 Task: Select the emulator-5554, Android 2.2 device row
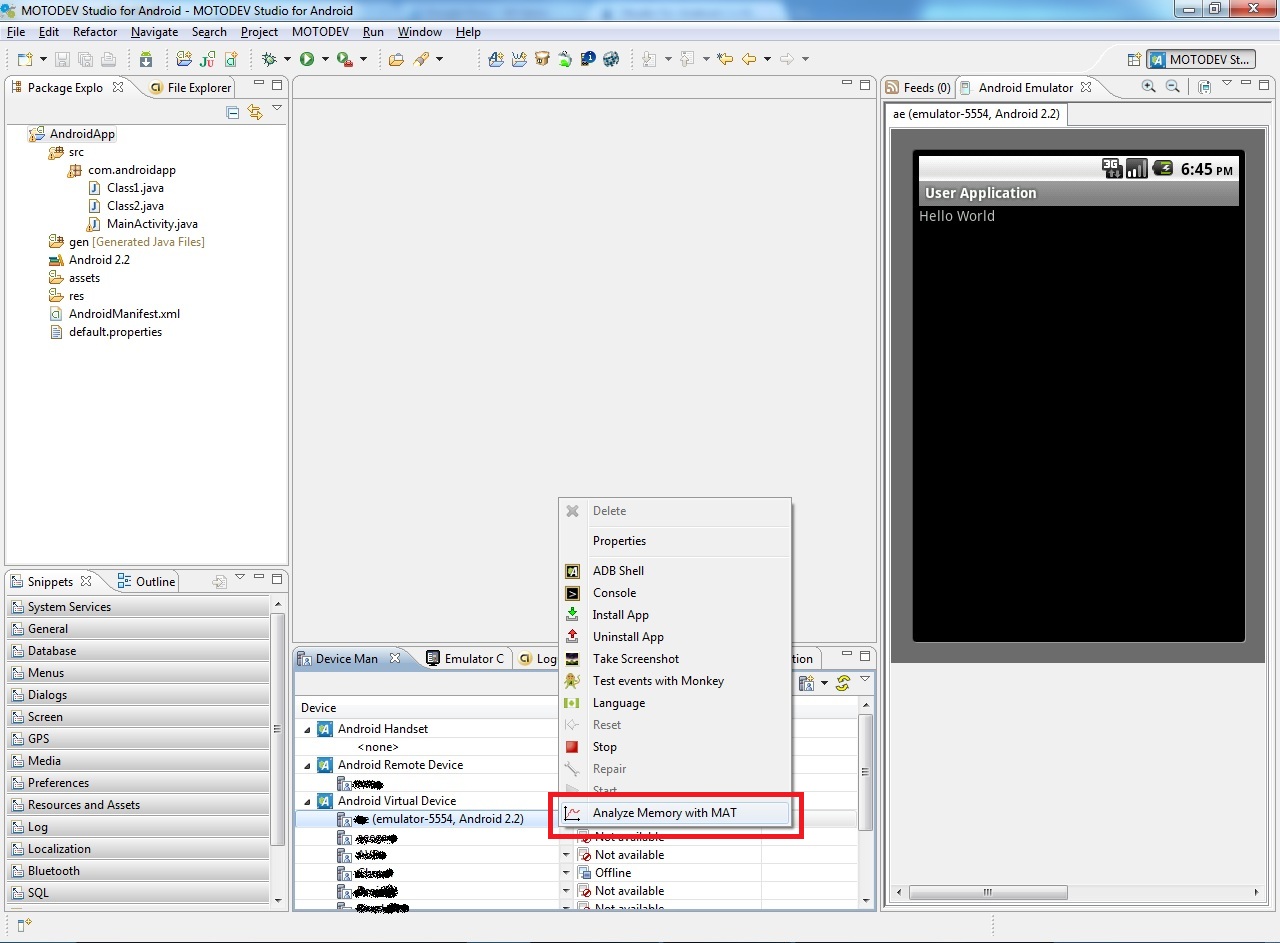click(428, 819)
